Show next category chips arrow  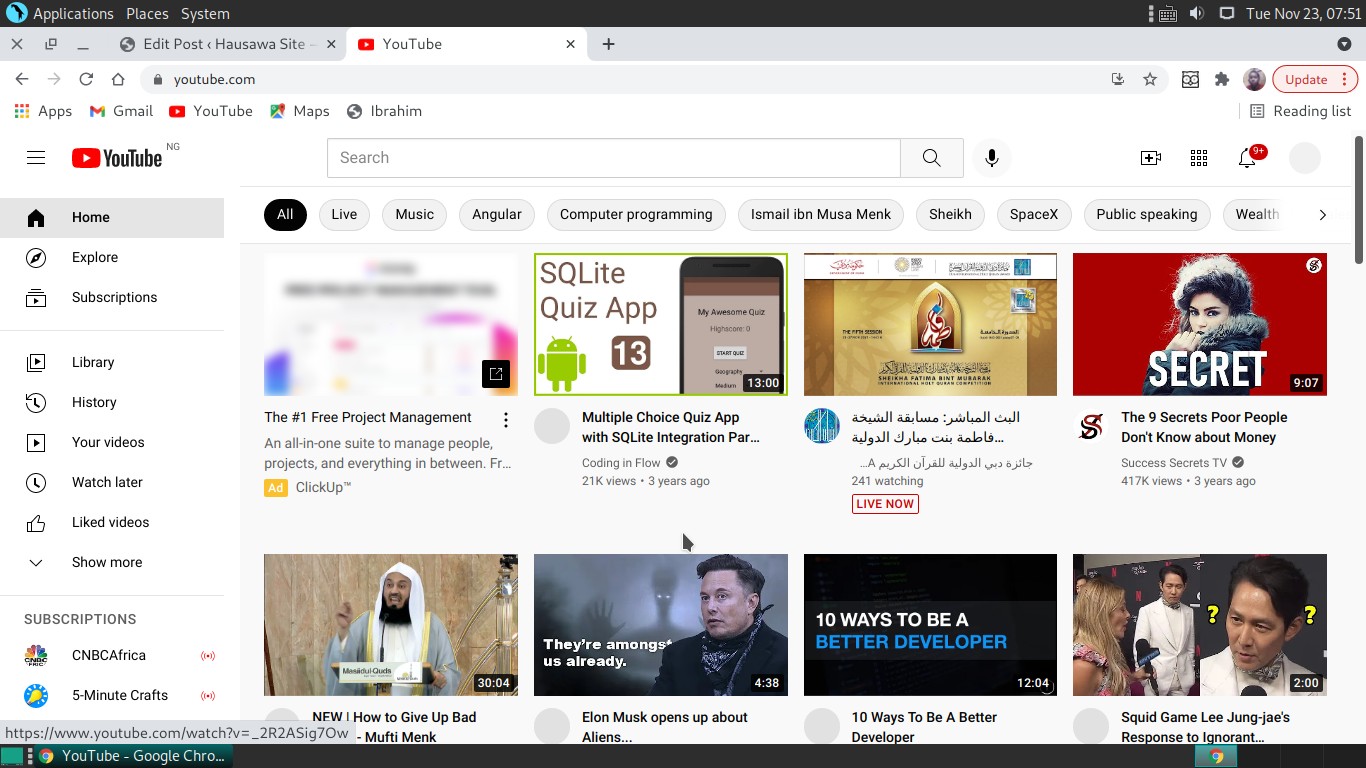pyautogui.click(x=1322, y=214)
